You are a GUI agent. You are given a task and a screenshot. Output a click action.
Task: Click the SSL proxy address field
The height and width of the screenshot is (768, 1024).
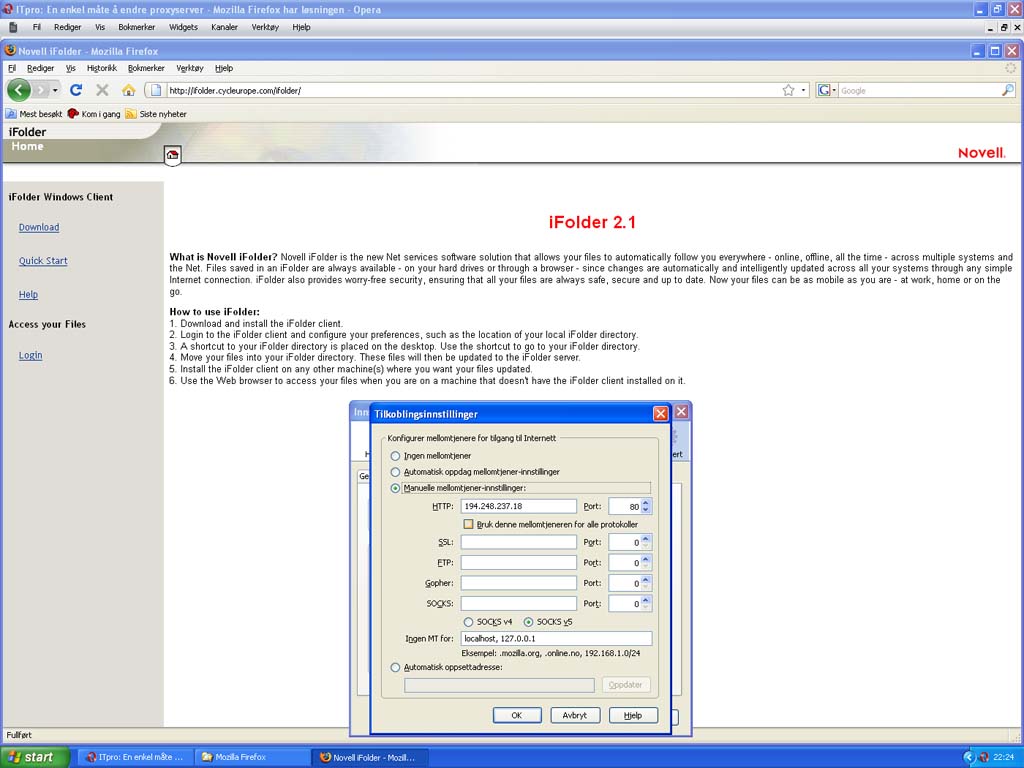tap(519, 542)
